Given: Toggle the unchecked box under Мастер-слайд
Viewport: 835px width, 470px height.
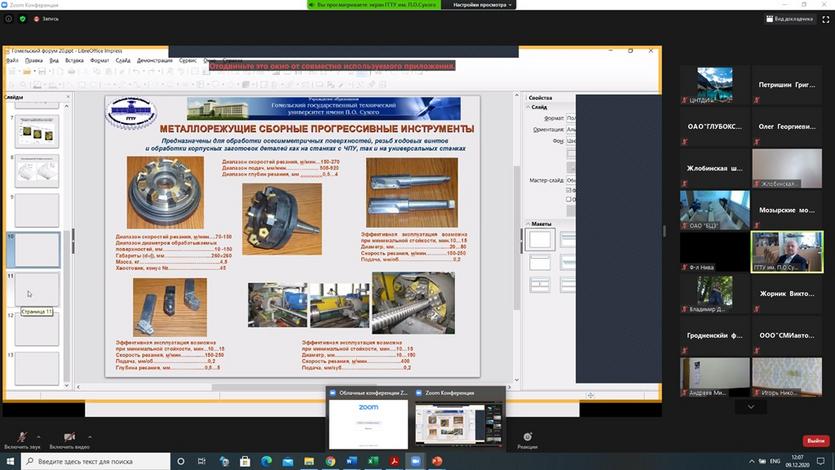Looking at the screenshot, I should 569,200.
